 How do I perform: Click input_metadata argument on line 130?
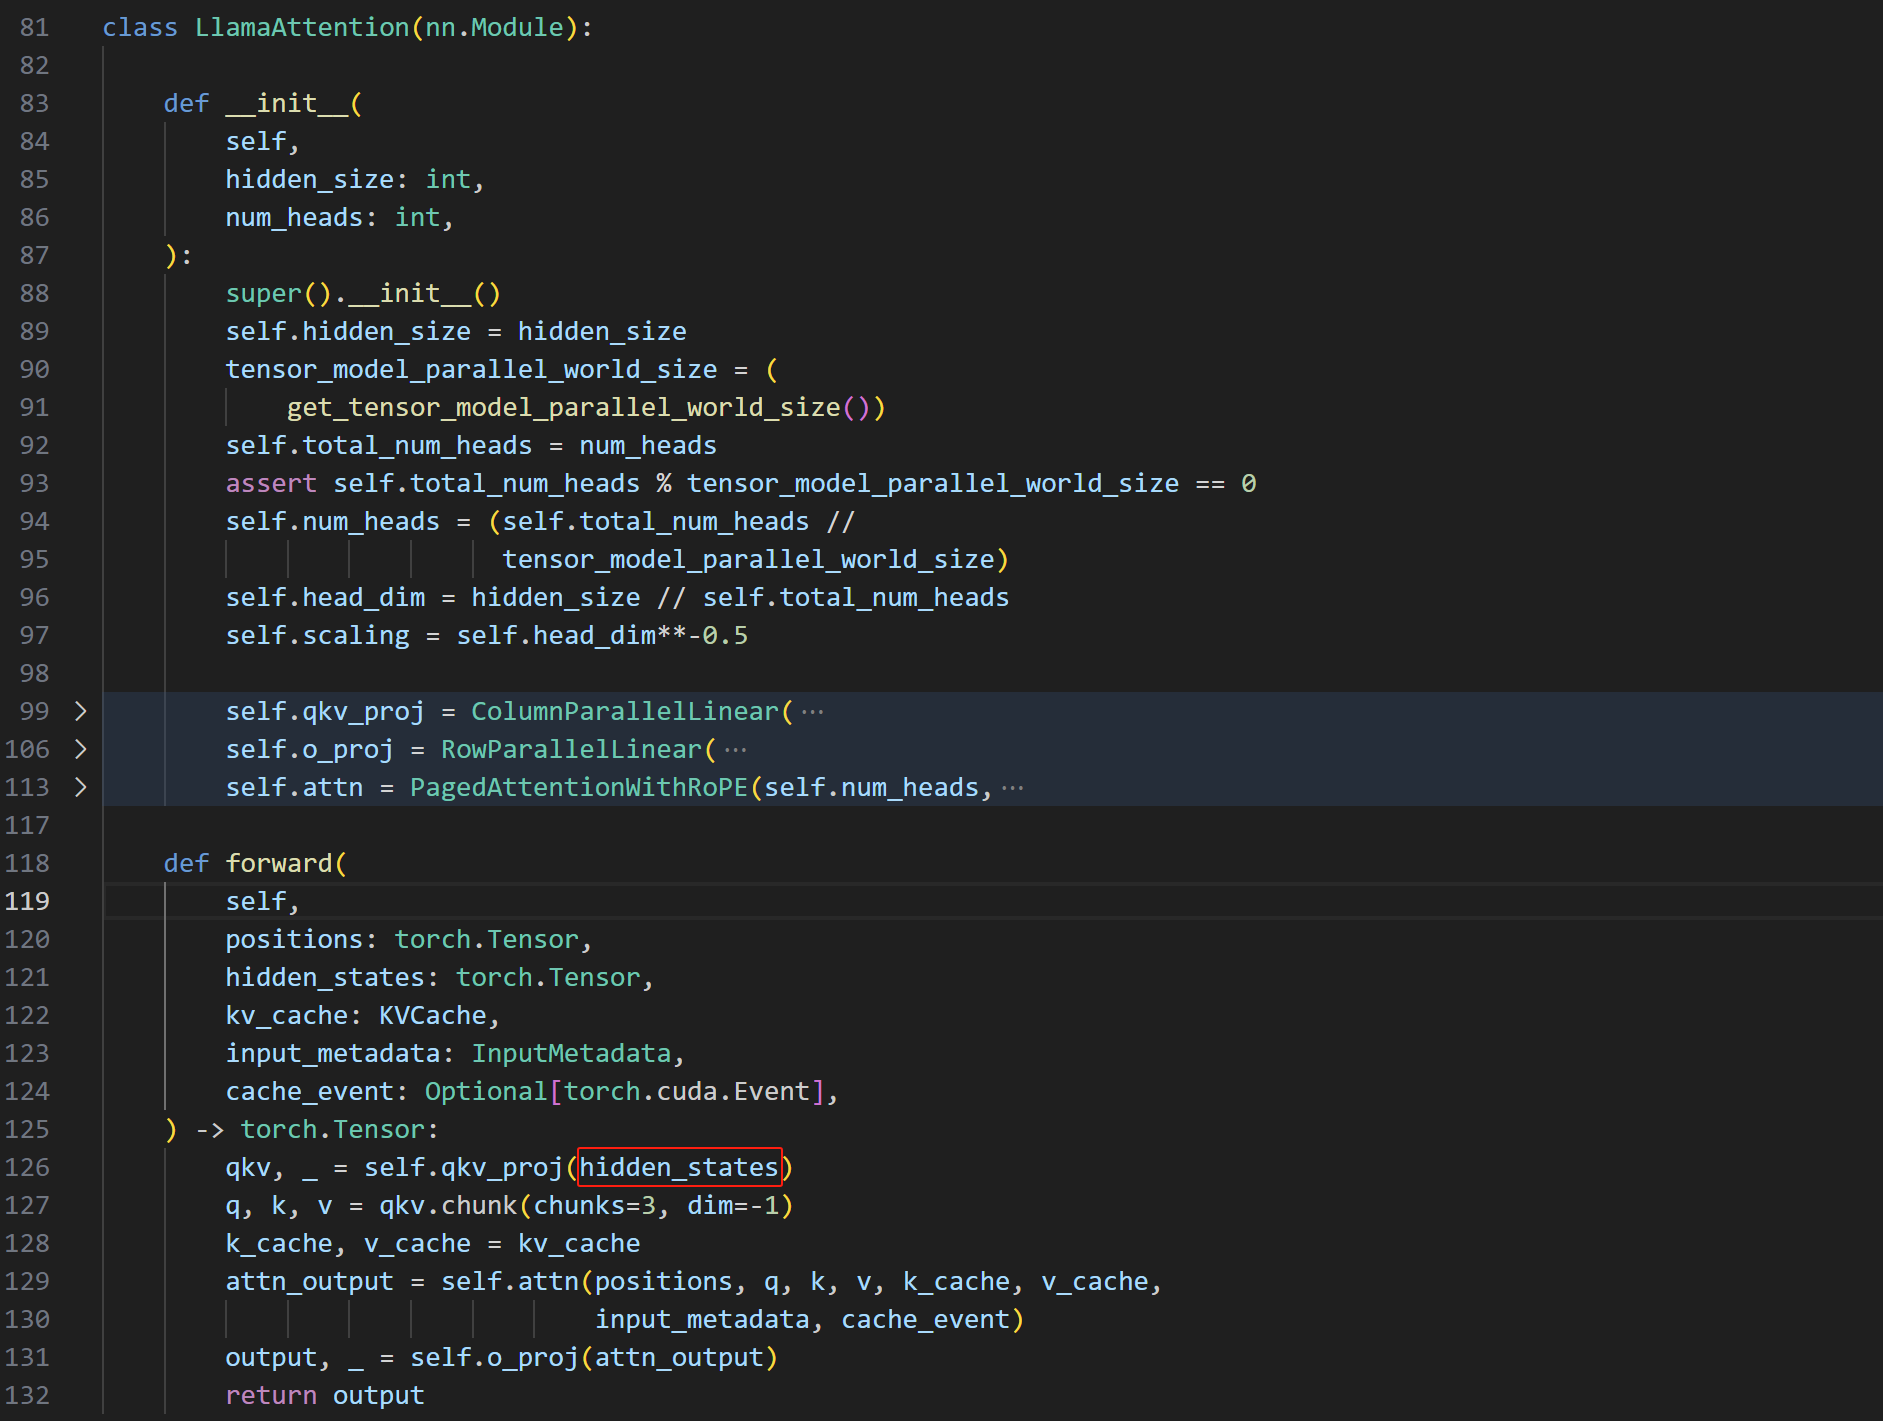click(x=702, y=1319)
